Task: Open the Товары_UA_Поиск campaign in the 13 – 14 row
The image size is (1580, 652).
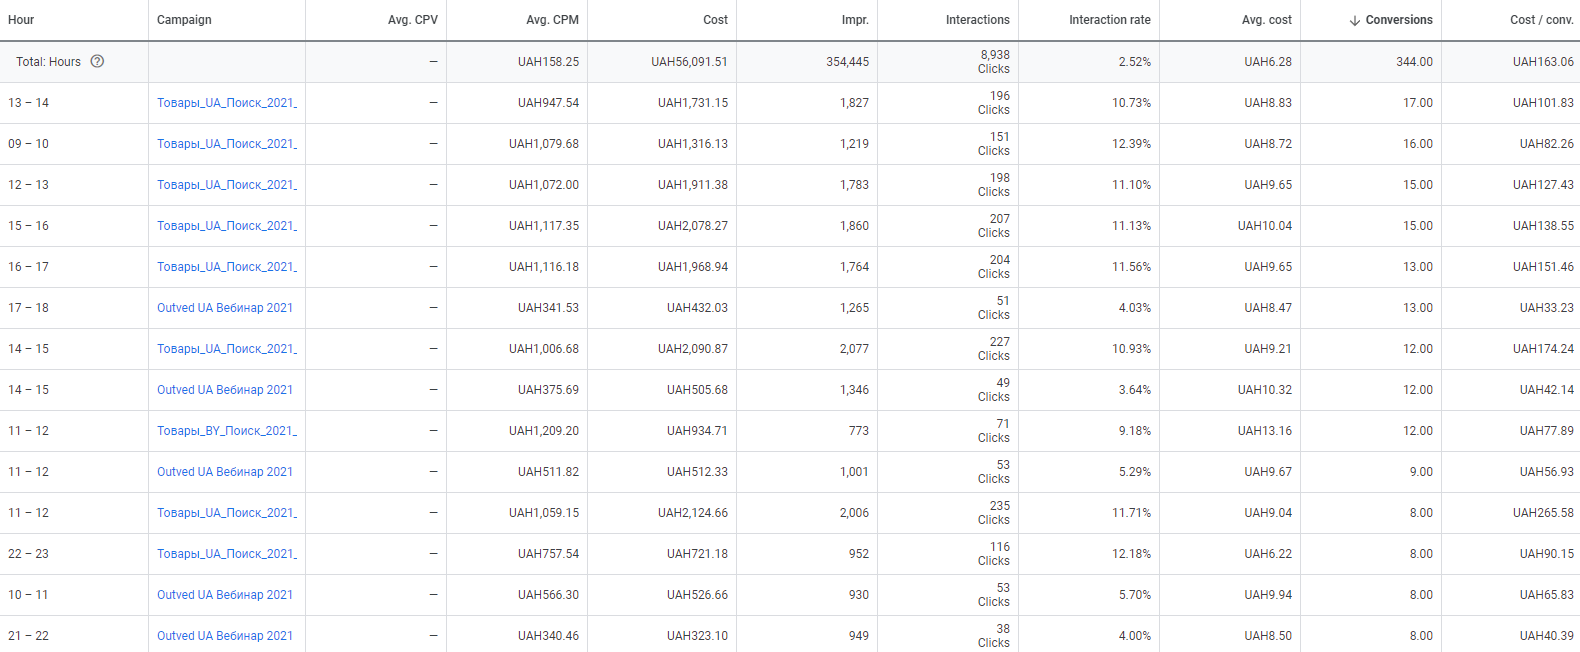Action: pos(227,103)
